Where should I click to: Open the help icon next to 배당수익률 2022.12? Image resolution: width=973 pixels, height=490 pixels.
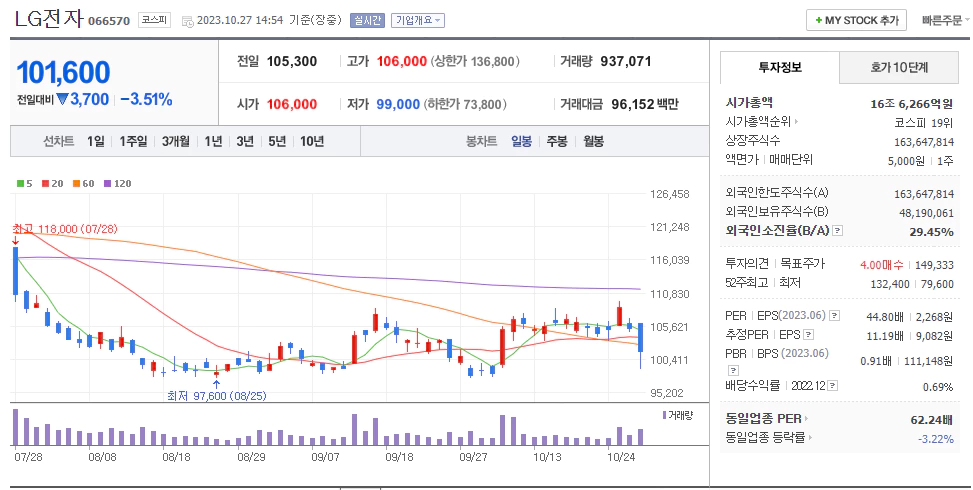pyautogui.click(x=832, y=386)
